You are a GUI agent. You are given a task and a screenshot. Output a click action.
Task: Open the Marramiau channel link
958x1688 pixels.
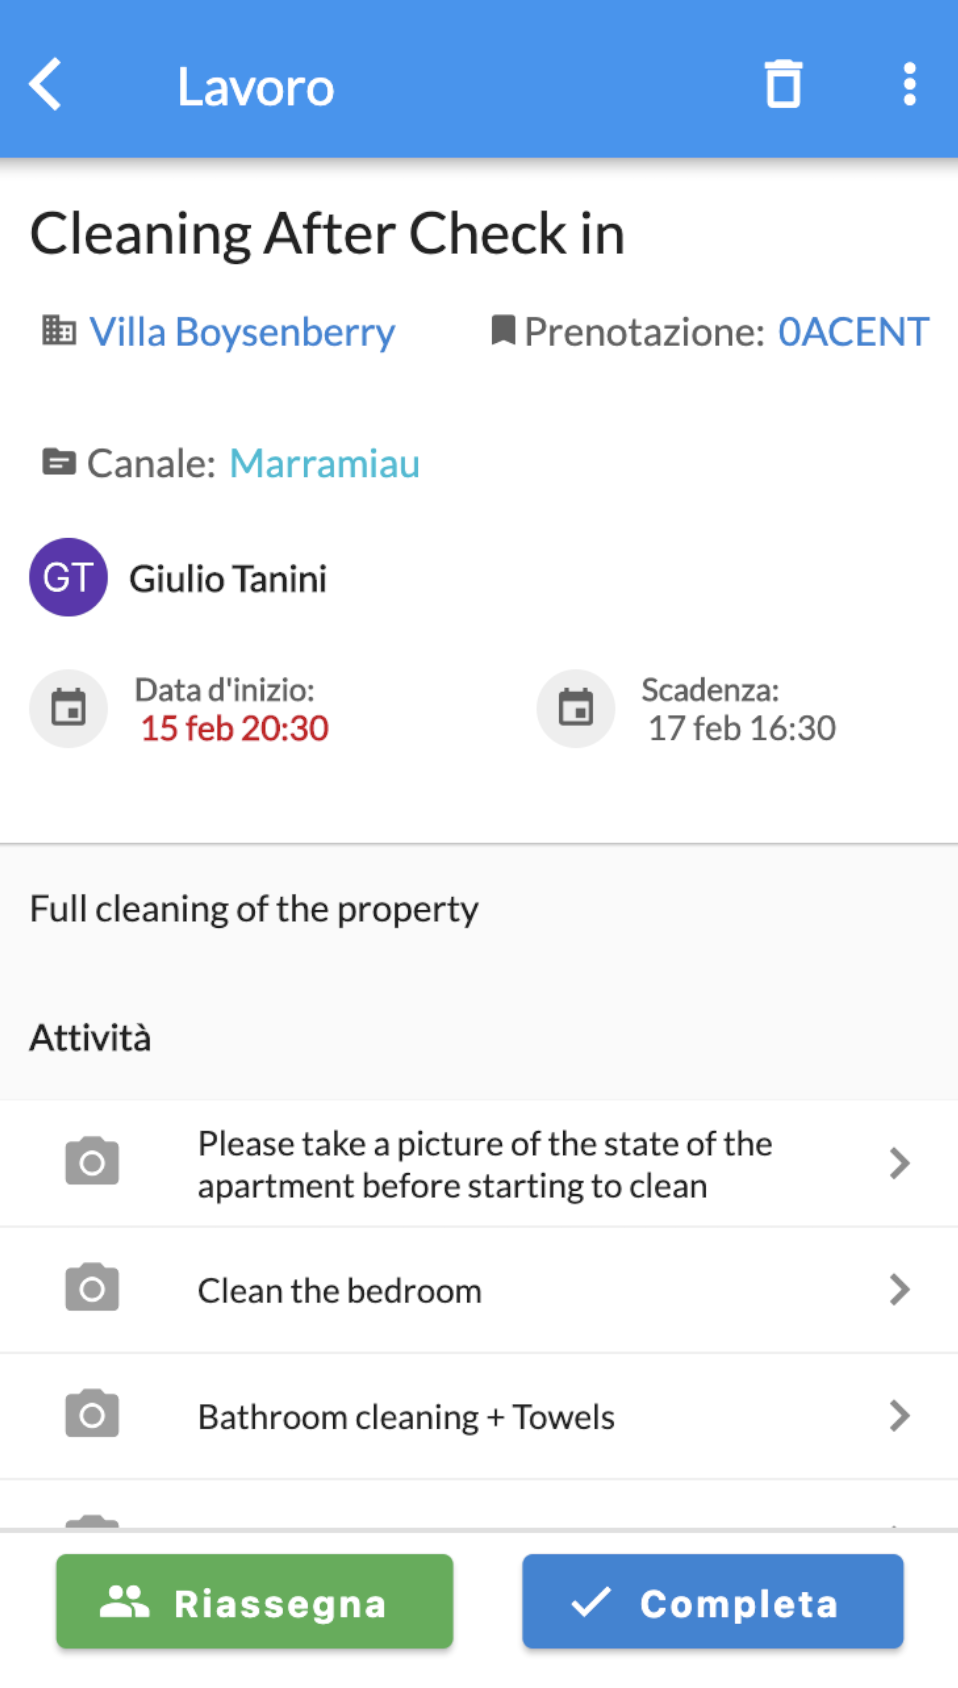324,464
